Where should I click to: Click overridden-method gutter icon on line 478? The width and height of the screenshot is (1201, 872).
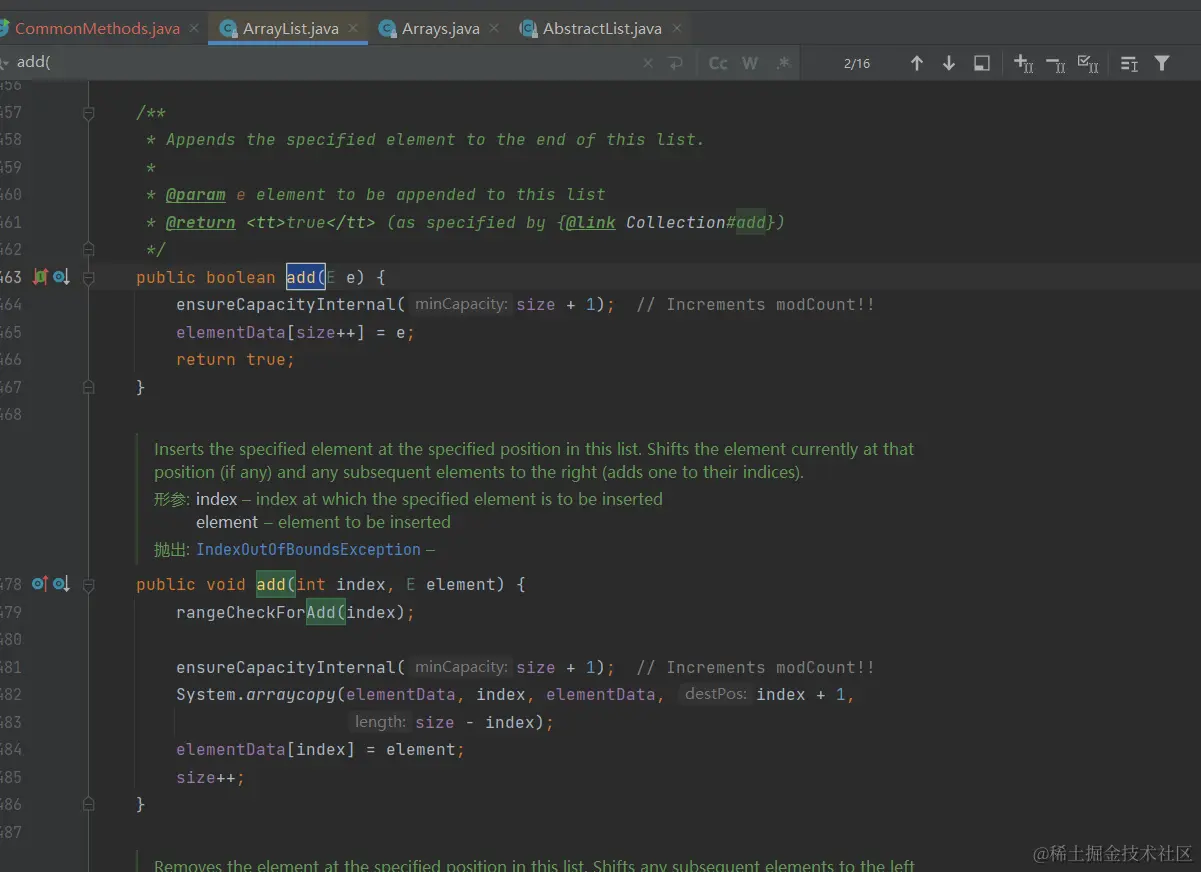pos(61,584)
